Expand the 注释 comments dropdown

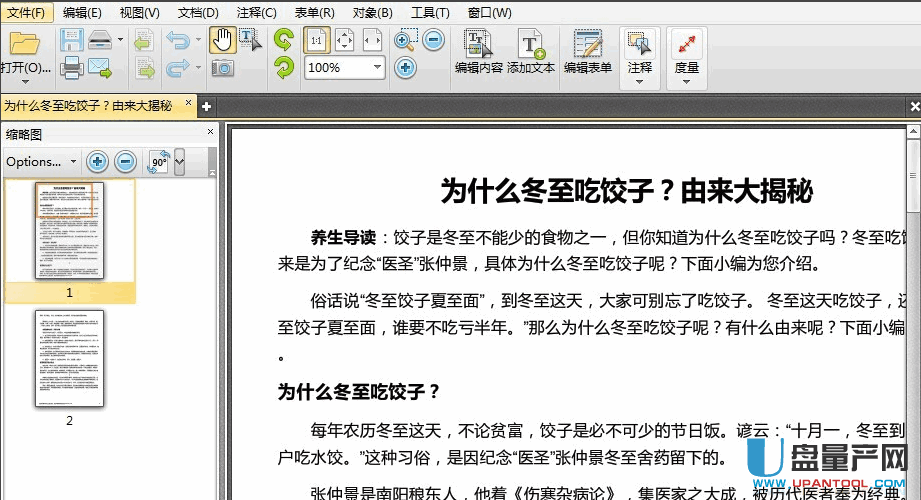[640, 81]
